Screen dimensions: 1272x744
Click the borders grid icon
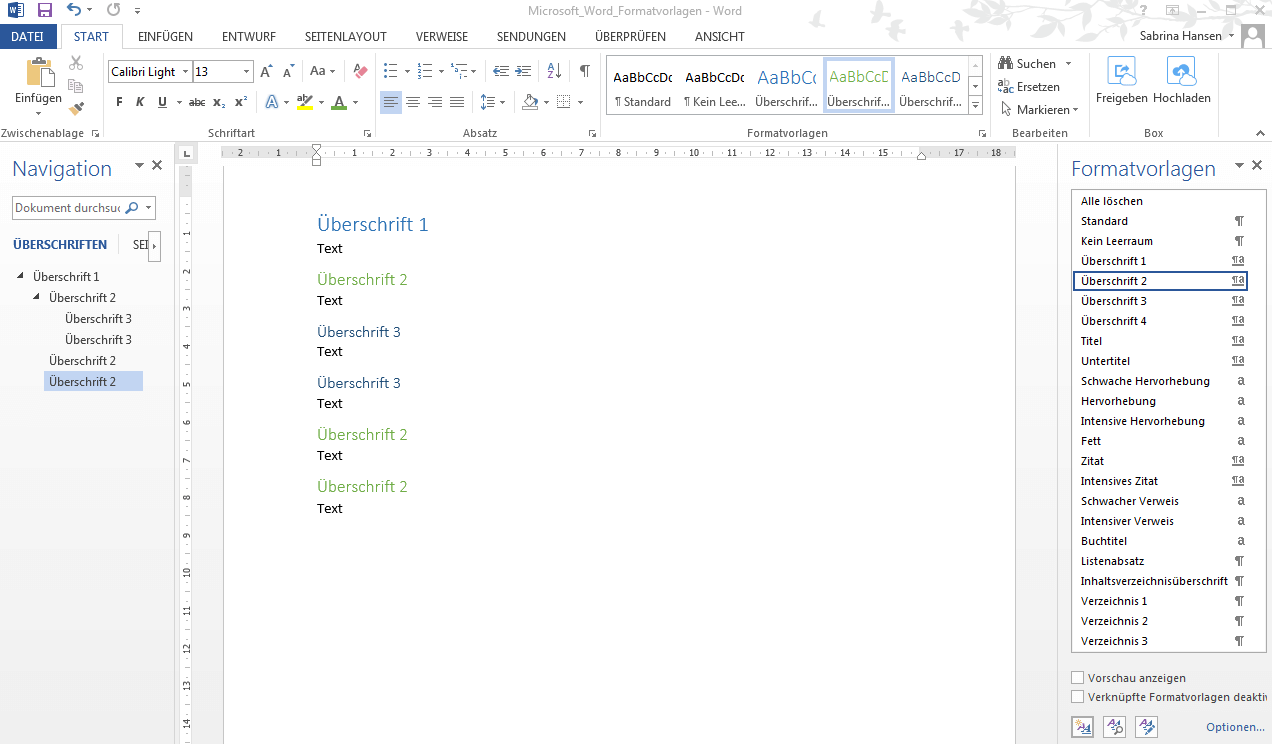coord(564,102)
